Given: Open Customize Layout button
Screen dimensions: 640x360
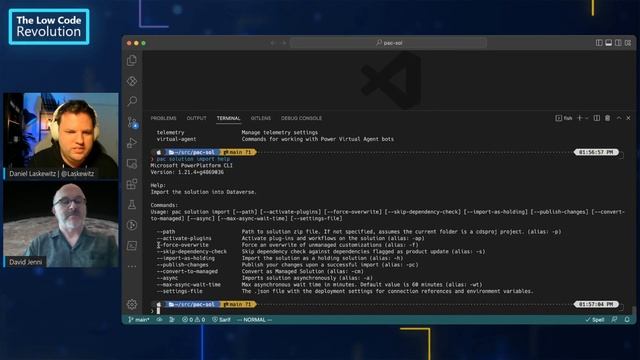Looking at the screenshot, I should point(628,43).
